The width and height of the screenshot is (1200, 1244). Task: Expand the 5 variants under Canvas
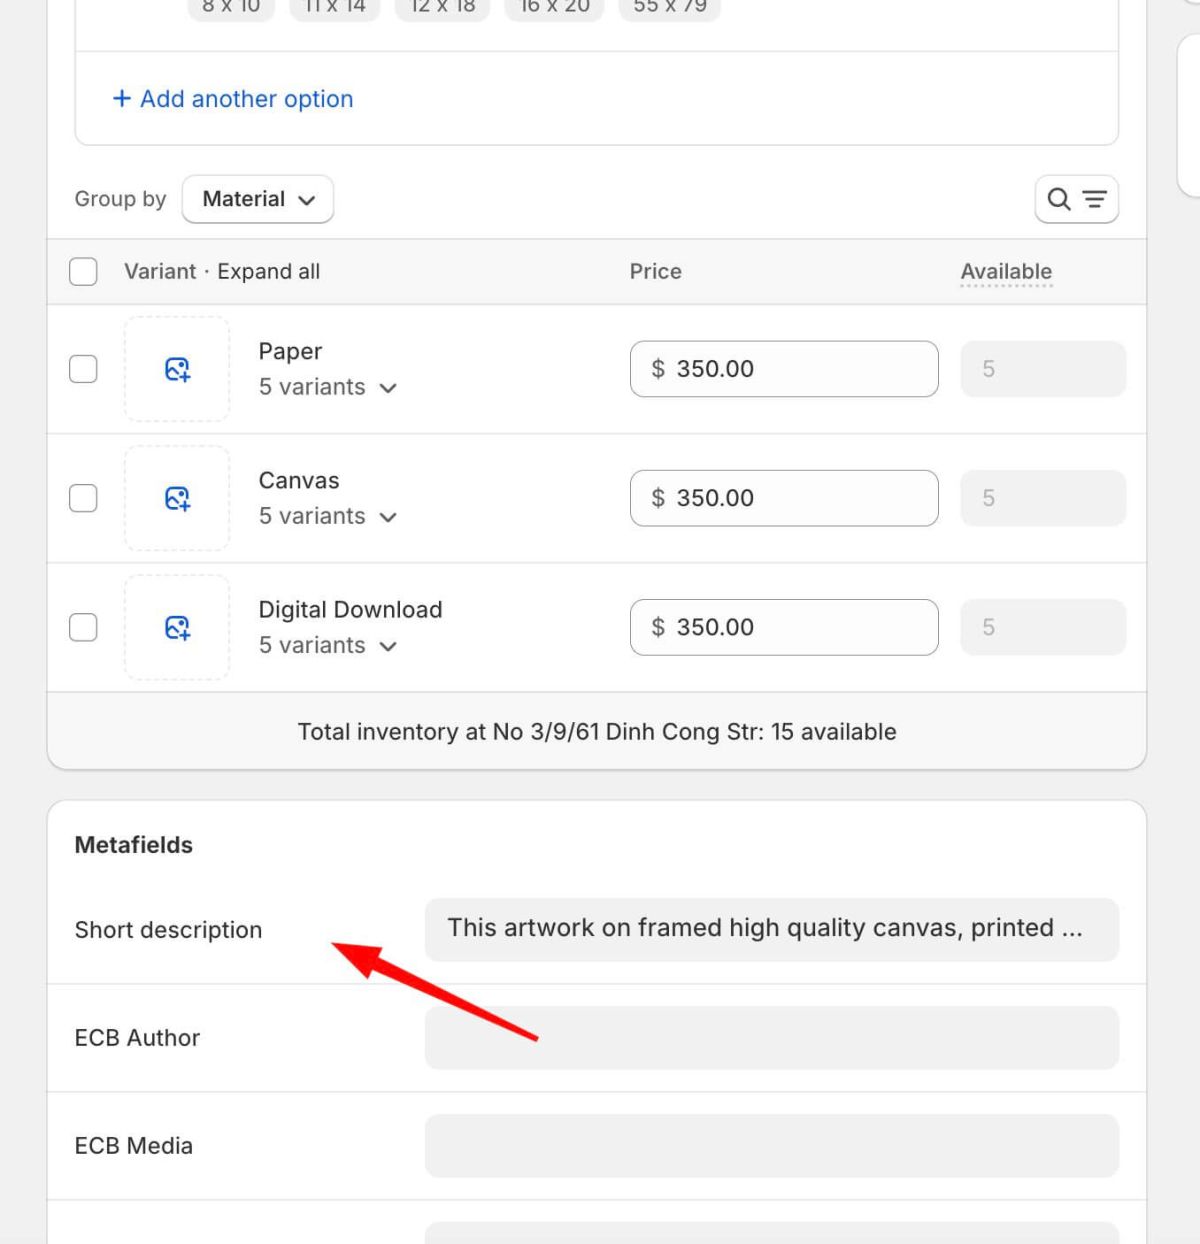point(329,516)
